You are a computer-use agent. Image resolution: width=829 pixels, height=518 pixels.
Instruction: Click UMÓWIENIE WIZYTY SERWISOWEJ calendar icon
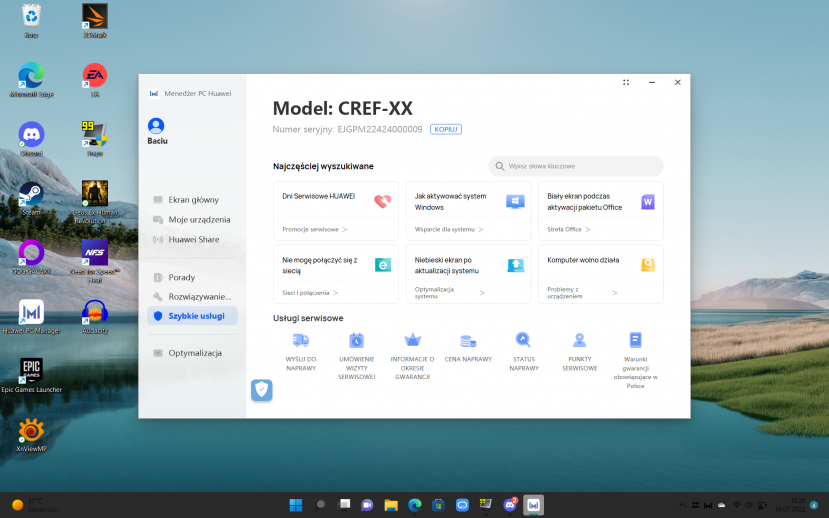click(356, 340)
